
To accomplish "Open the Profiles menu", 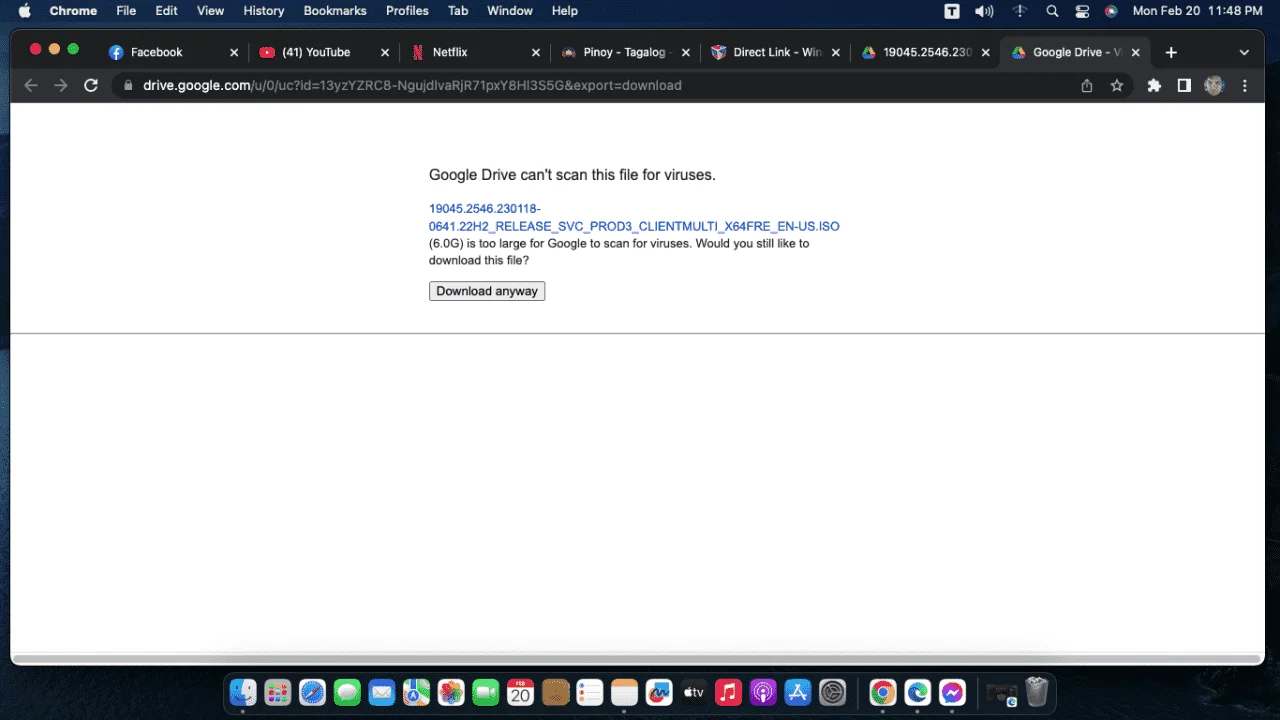I will pos(407,11).
